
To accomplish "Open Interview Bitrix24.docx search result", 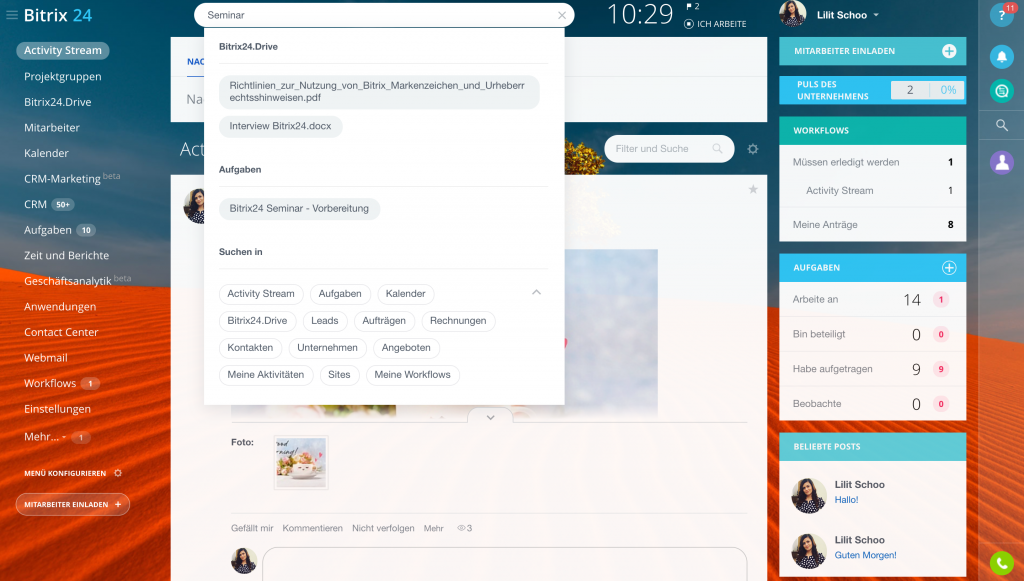I will pyautogui.click(x=280, y=126).
